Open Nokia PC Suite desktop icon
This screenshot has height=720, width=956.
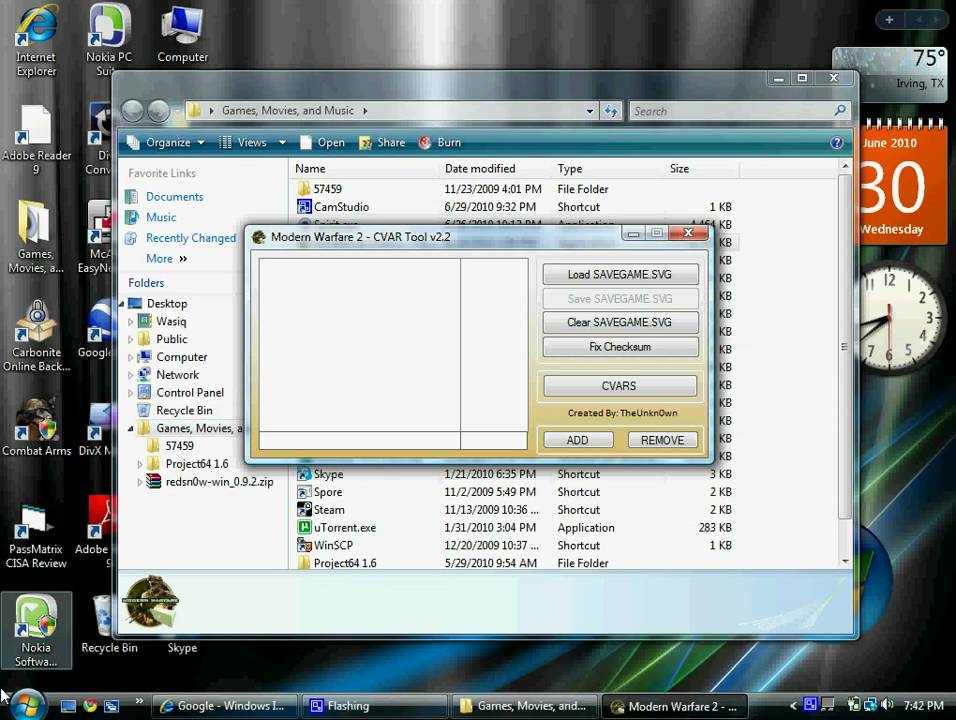(109, 40)
